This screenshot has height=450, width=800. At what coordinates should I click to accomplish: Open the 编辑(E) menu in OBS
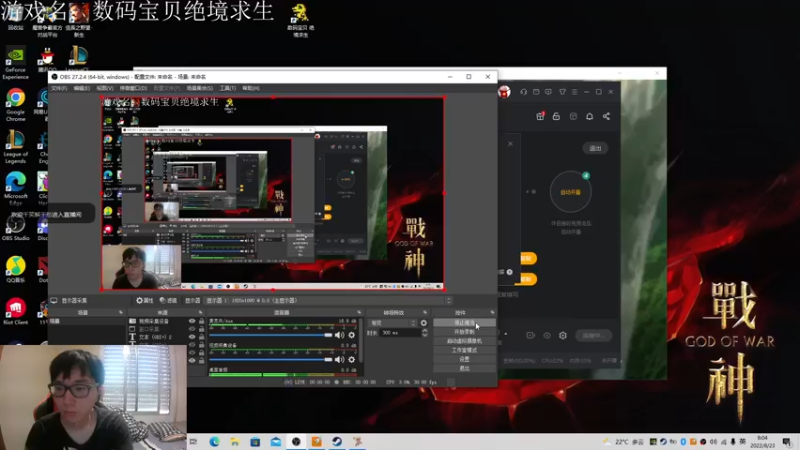[82, 88]
